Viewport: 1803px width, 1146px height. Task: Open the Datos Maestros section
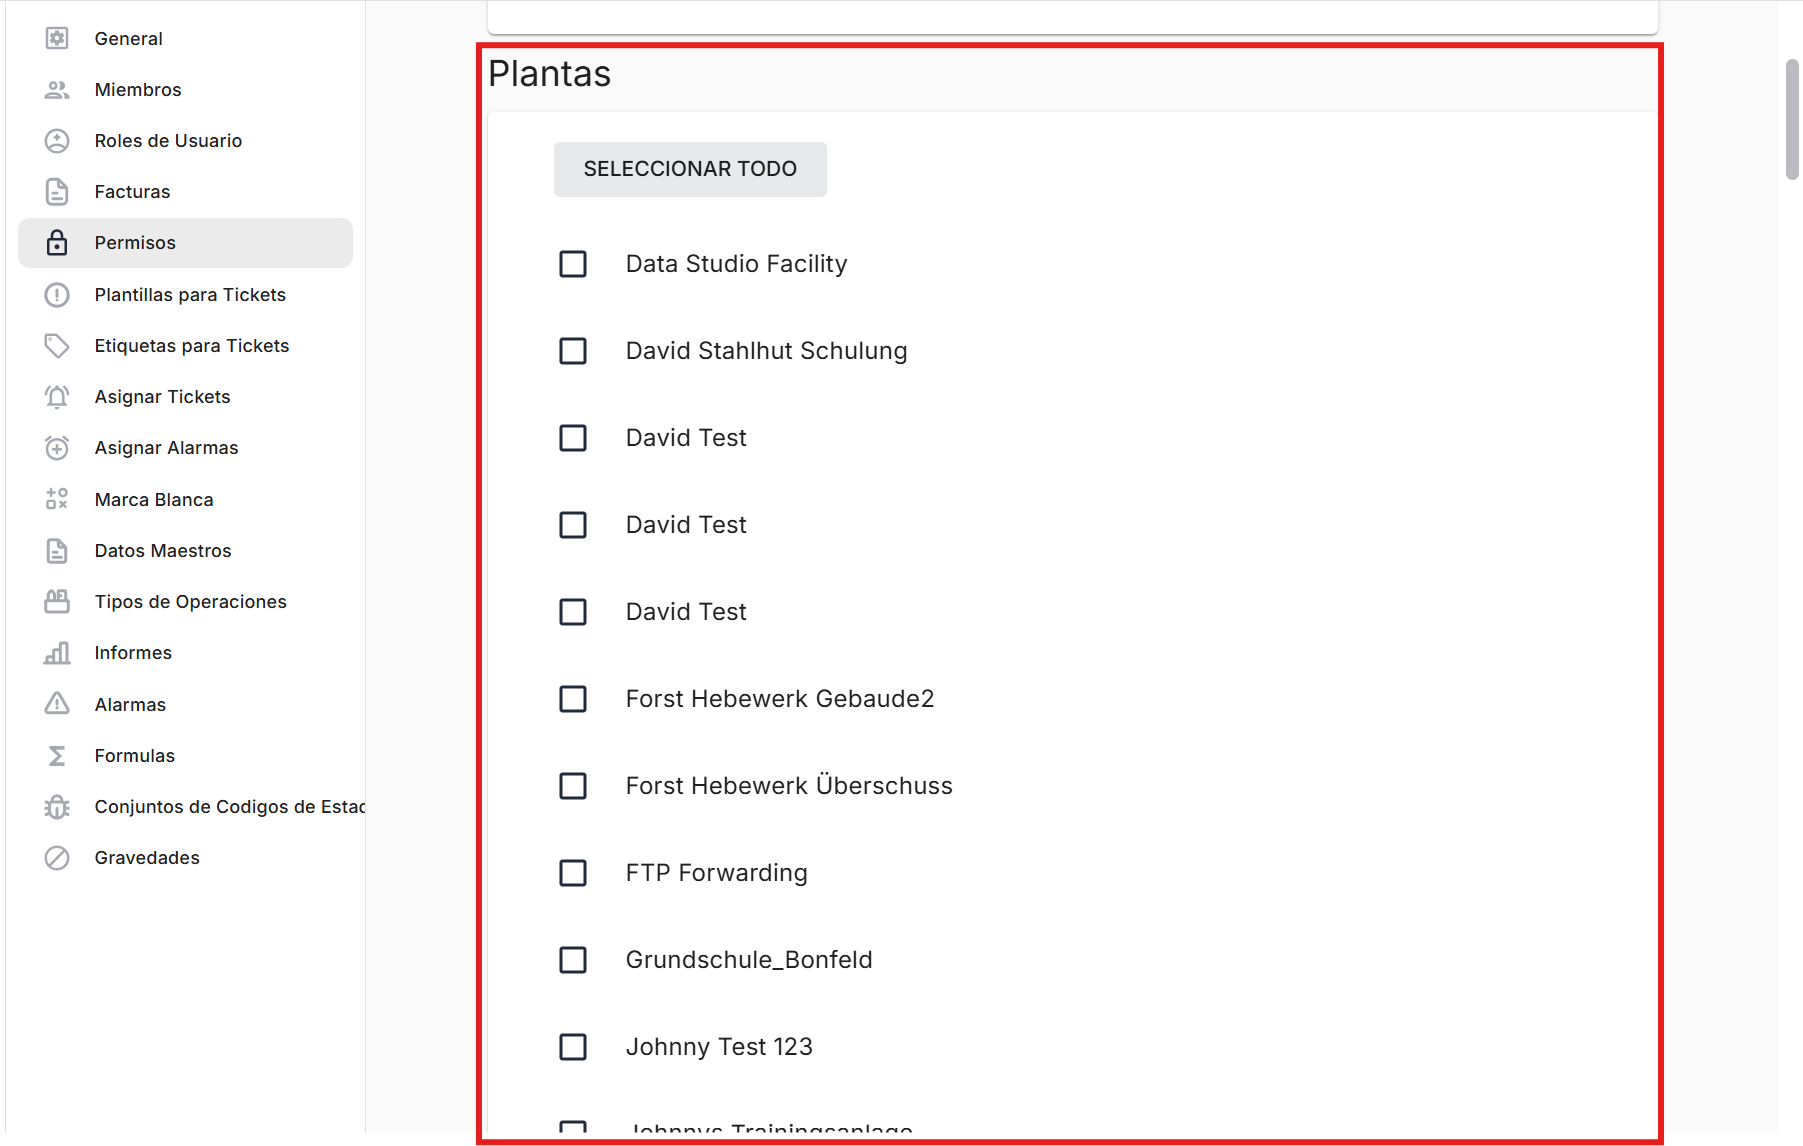(163, 551)
